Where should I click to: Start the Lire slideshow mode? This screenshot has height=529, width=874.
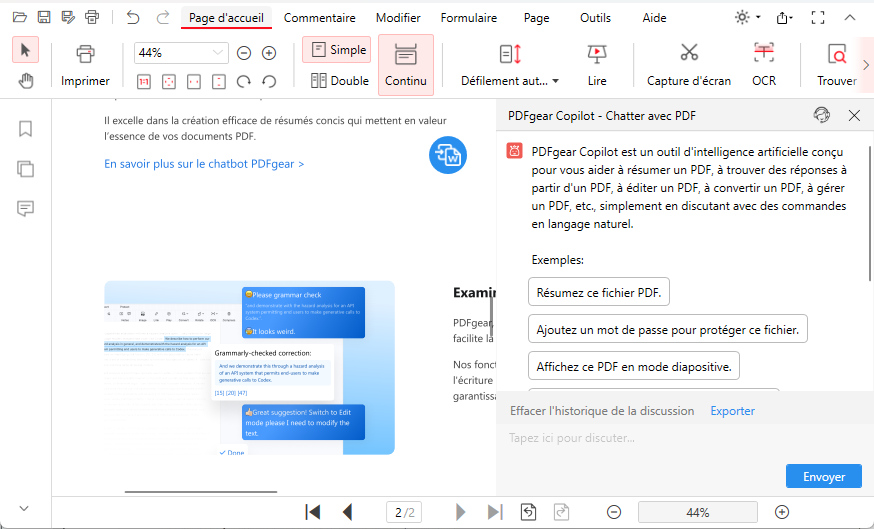tap(597, 65)
